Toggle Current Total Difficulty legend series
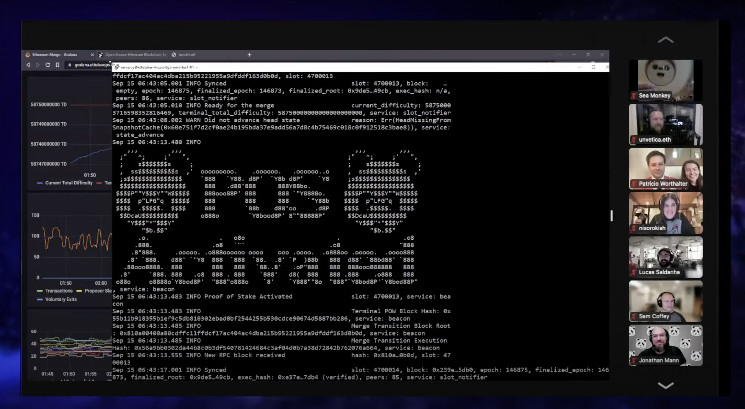Viewport: 745px width, 409px height. [65, 183]
